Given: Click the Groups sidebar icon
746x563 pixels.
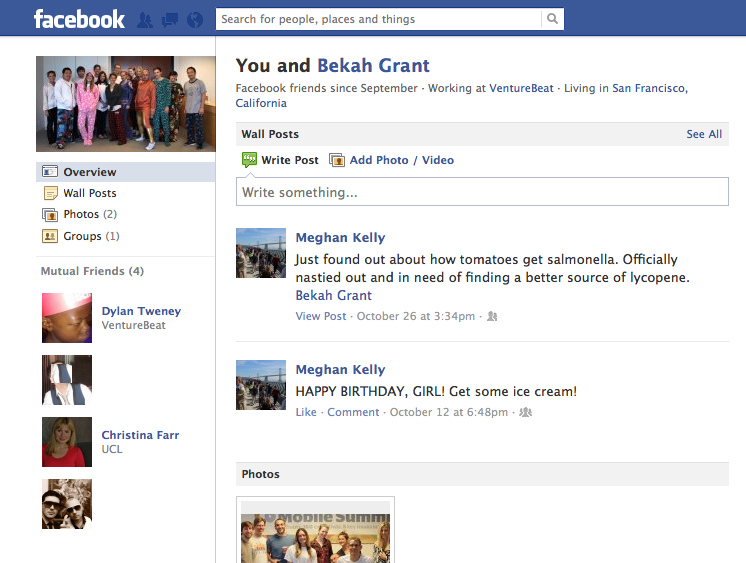Looking at the screenshot, I should click(50, 236).
